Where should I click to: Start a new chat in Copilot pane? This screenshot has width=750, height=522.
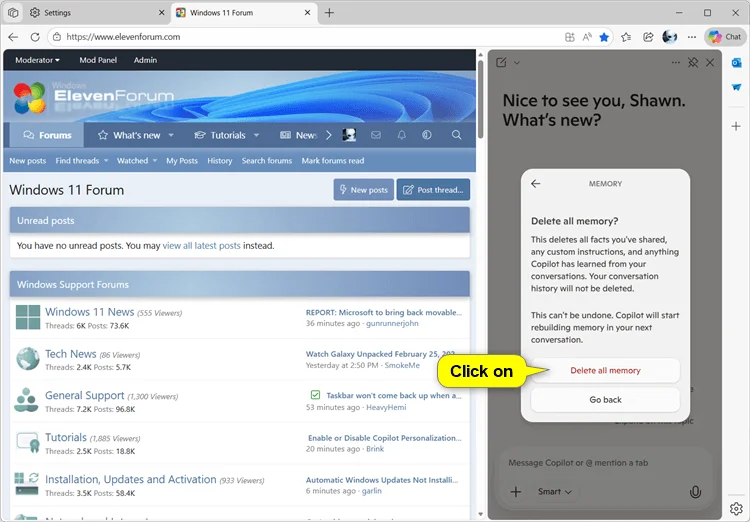pyautogui.click(x=501, y=62)
